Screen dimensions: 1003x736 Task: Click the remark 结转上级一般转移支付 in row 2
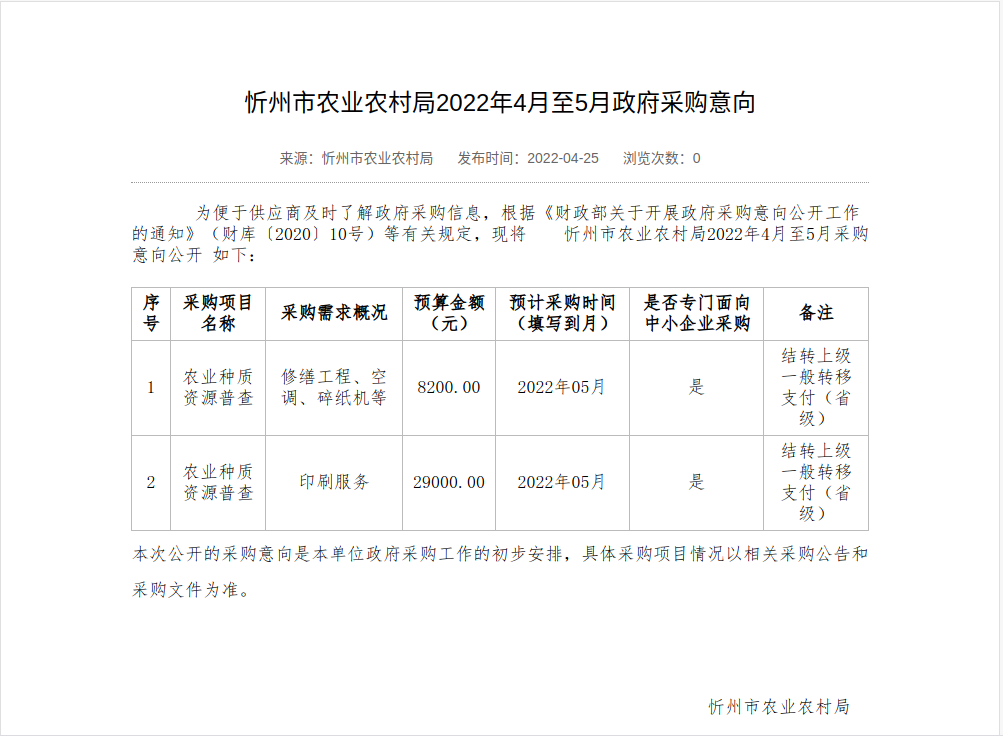(816, 482)
